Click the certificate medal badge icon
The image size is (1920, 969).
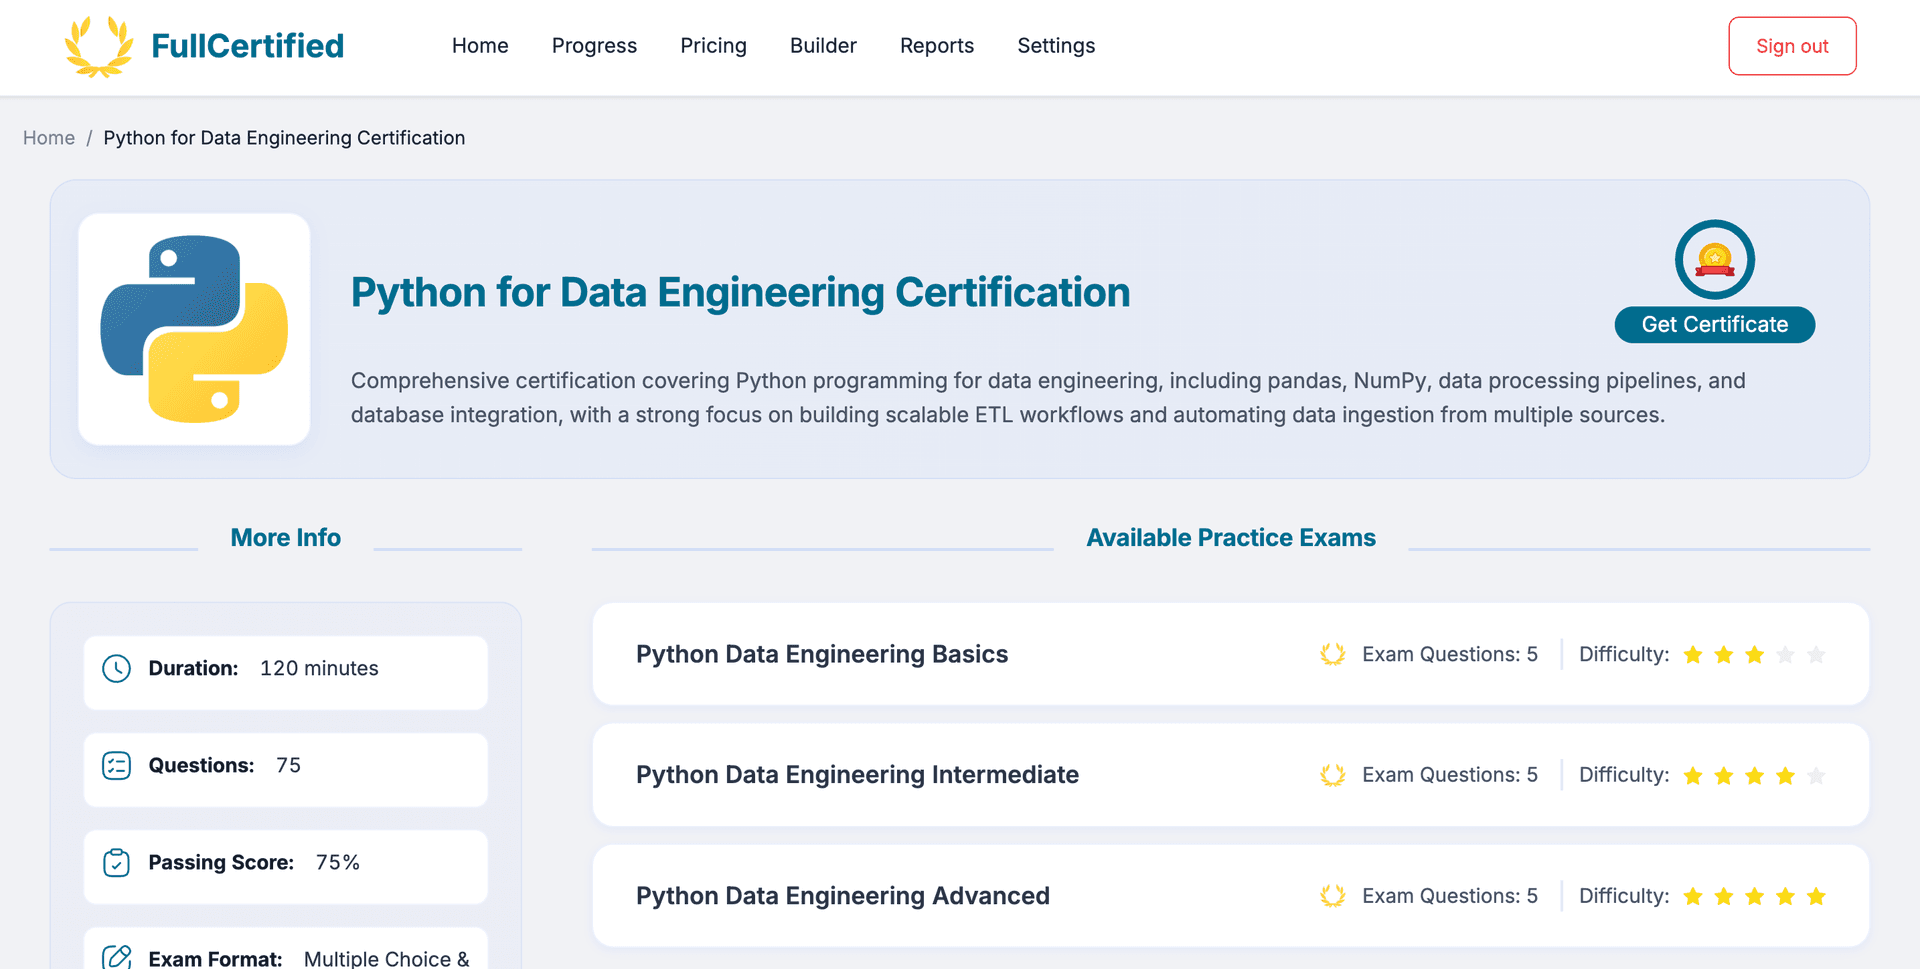click(1714, 260)
